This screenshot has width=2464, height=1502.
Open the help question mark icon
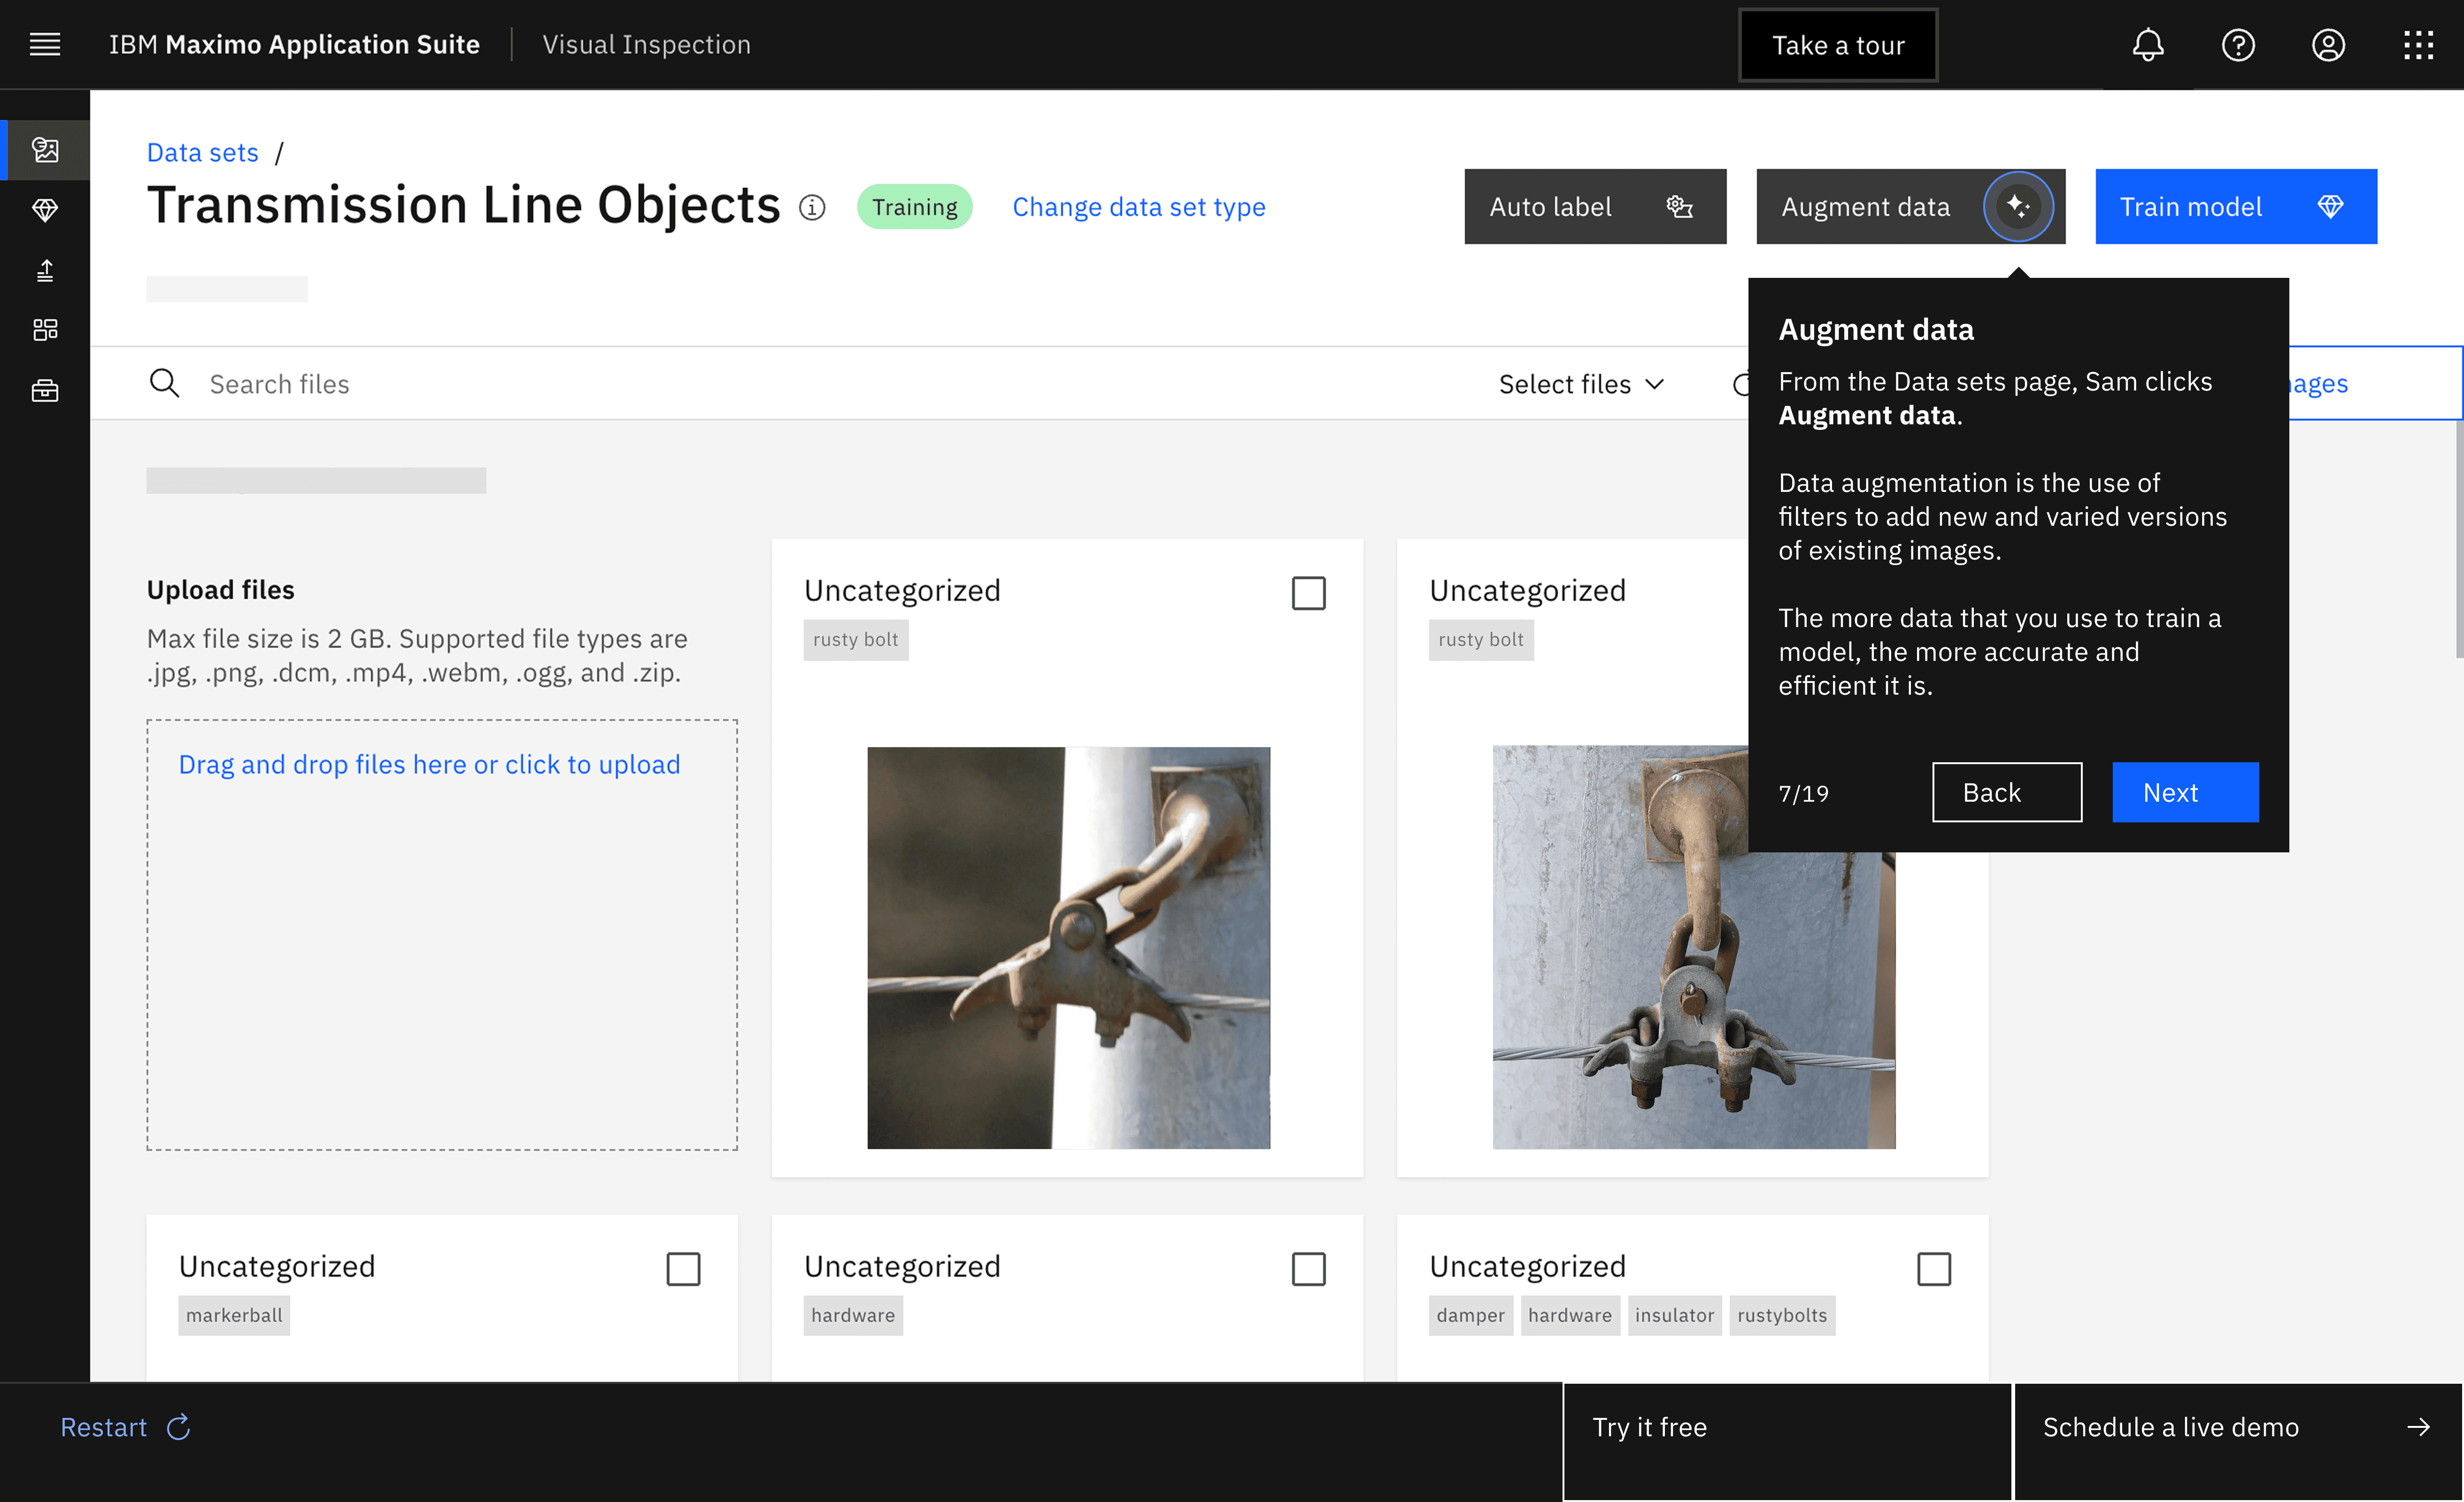[2237, 45]
